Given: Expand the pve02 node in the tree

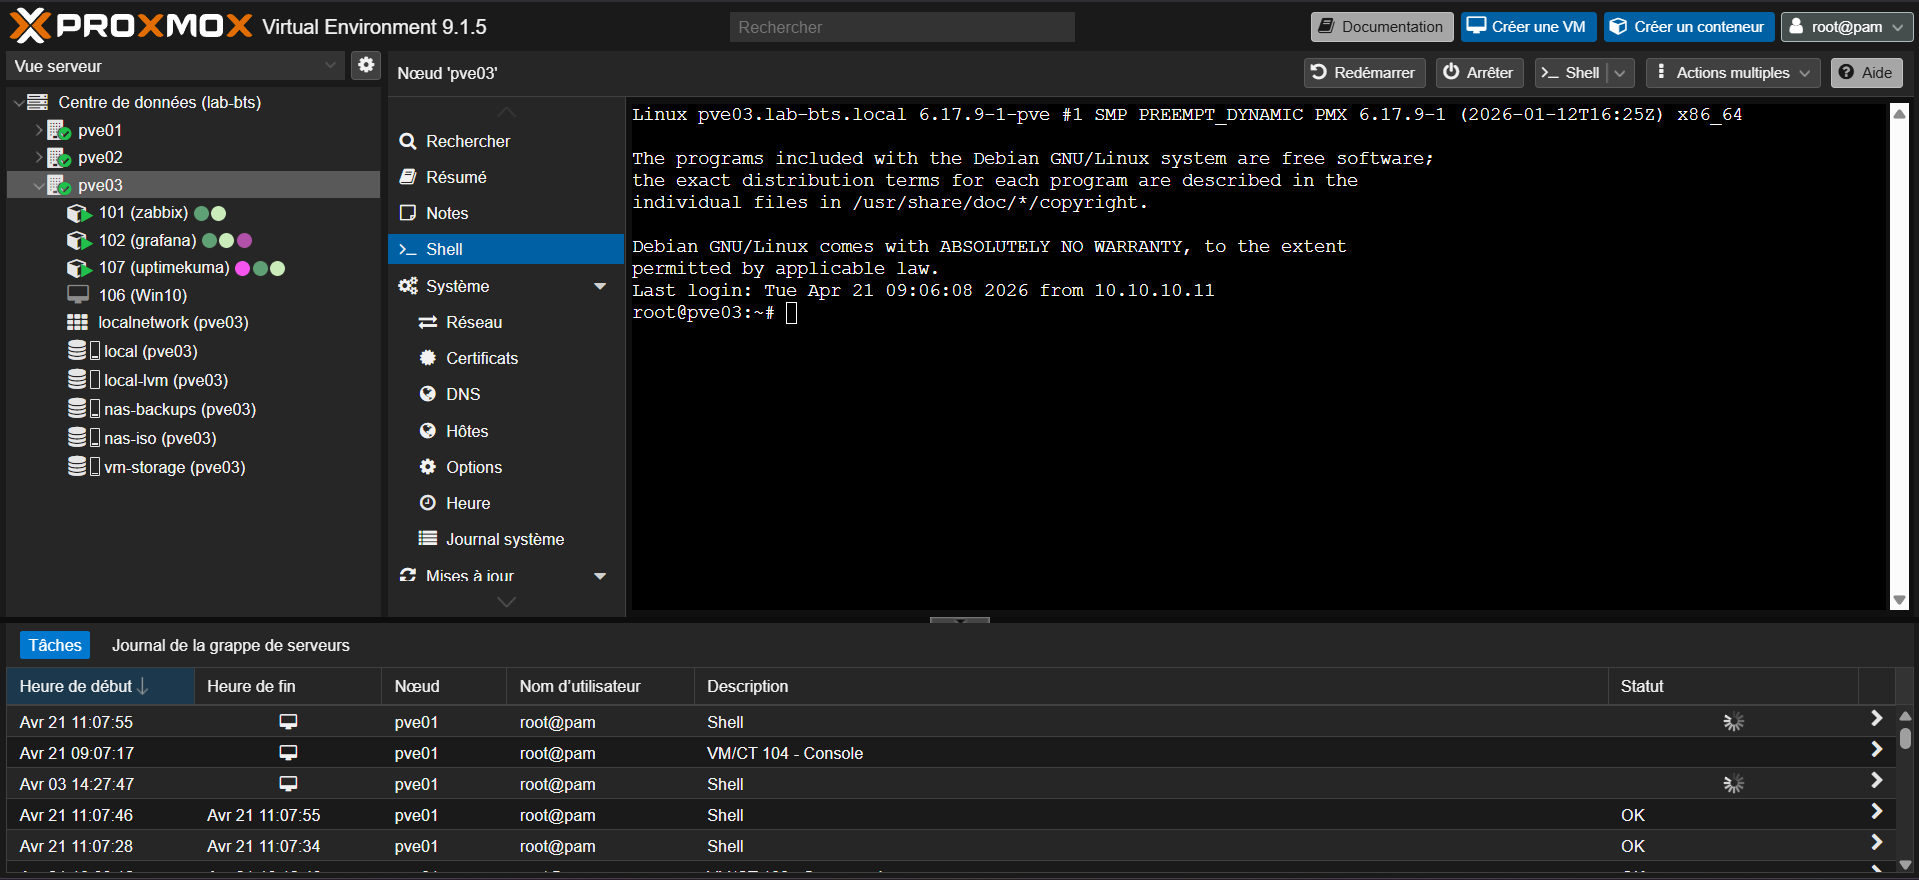Looking at the screenshot, I should (x=39, y=157).
